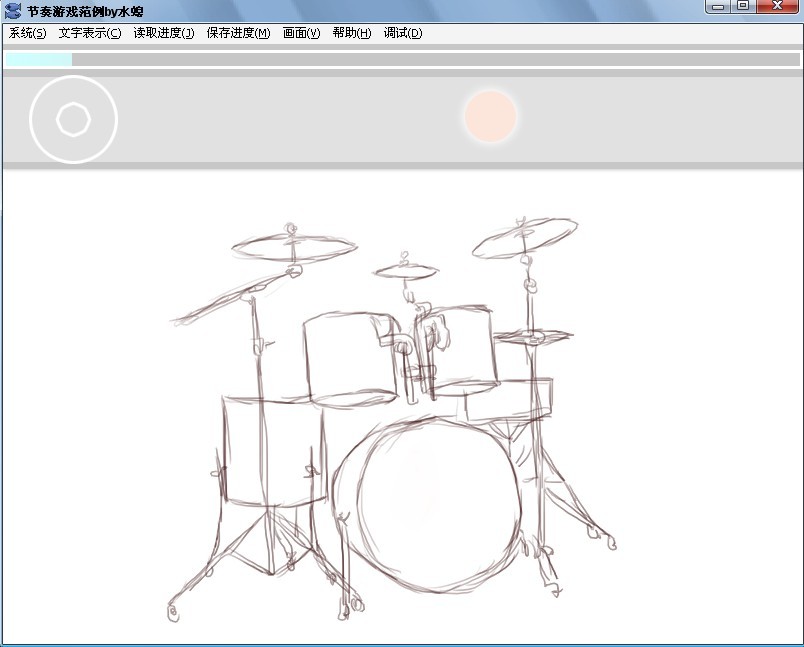The height and width of the screenshot is (647, 804).
Task: Maximize the rhythm game window
Action: click(743, 7)
